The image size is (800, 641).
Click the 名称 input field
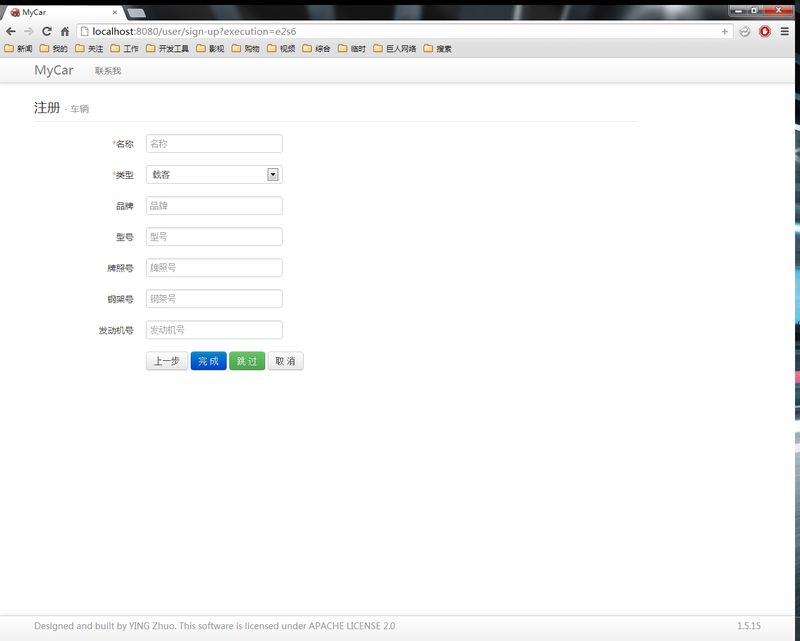click(214, 143)
